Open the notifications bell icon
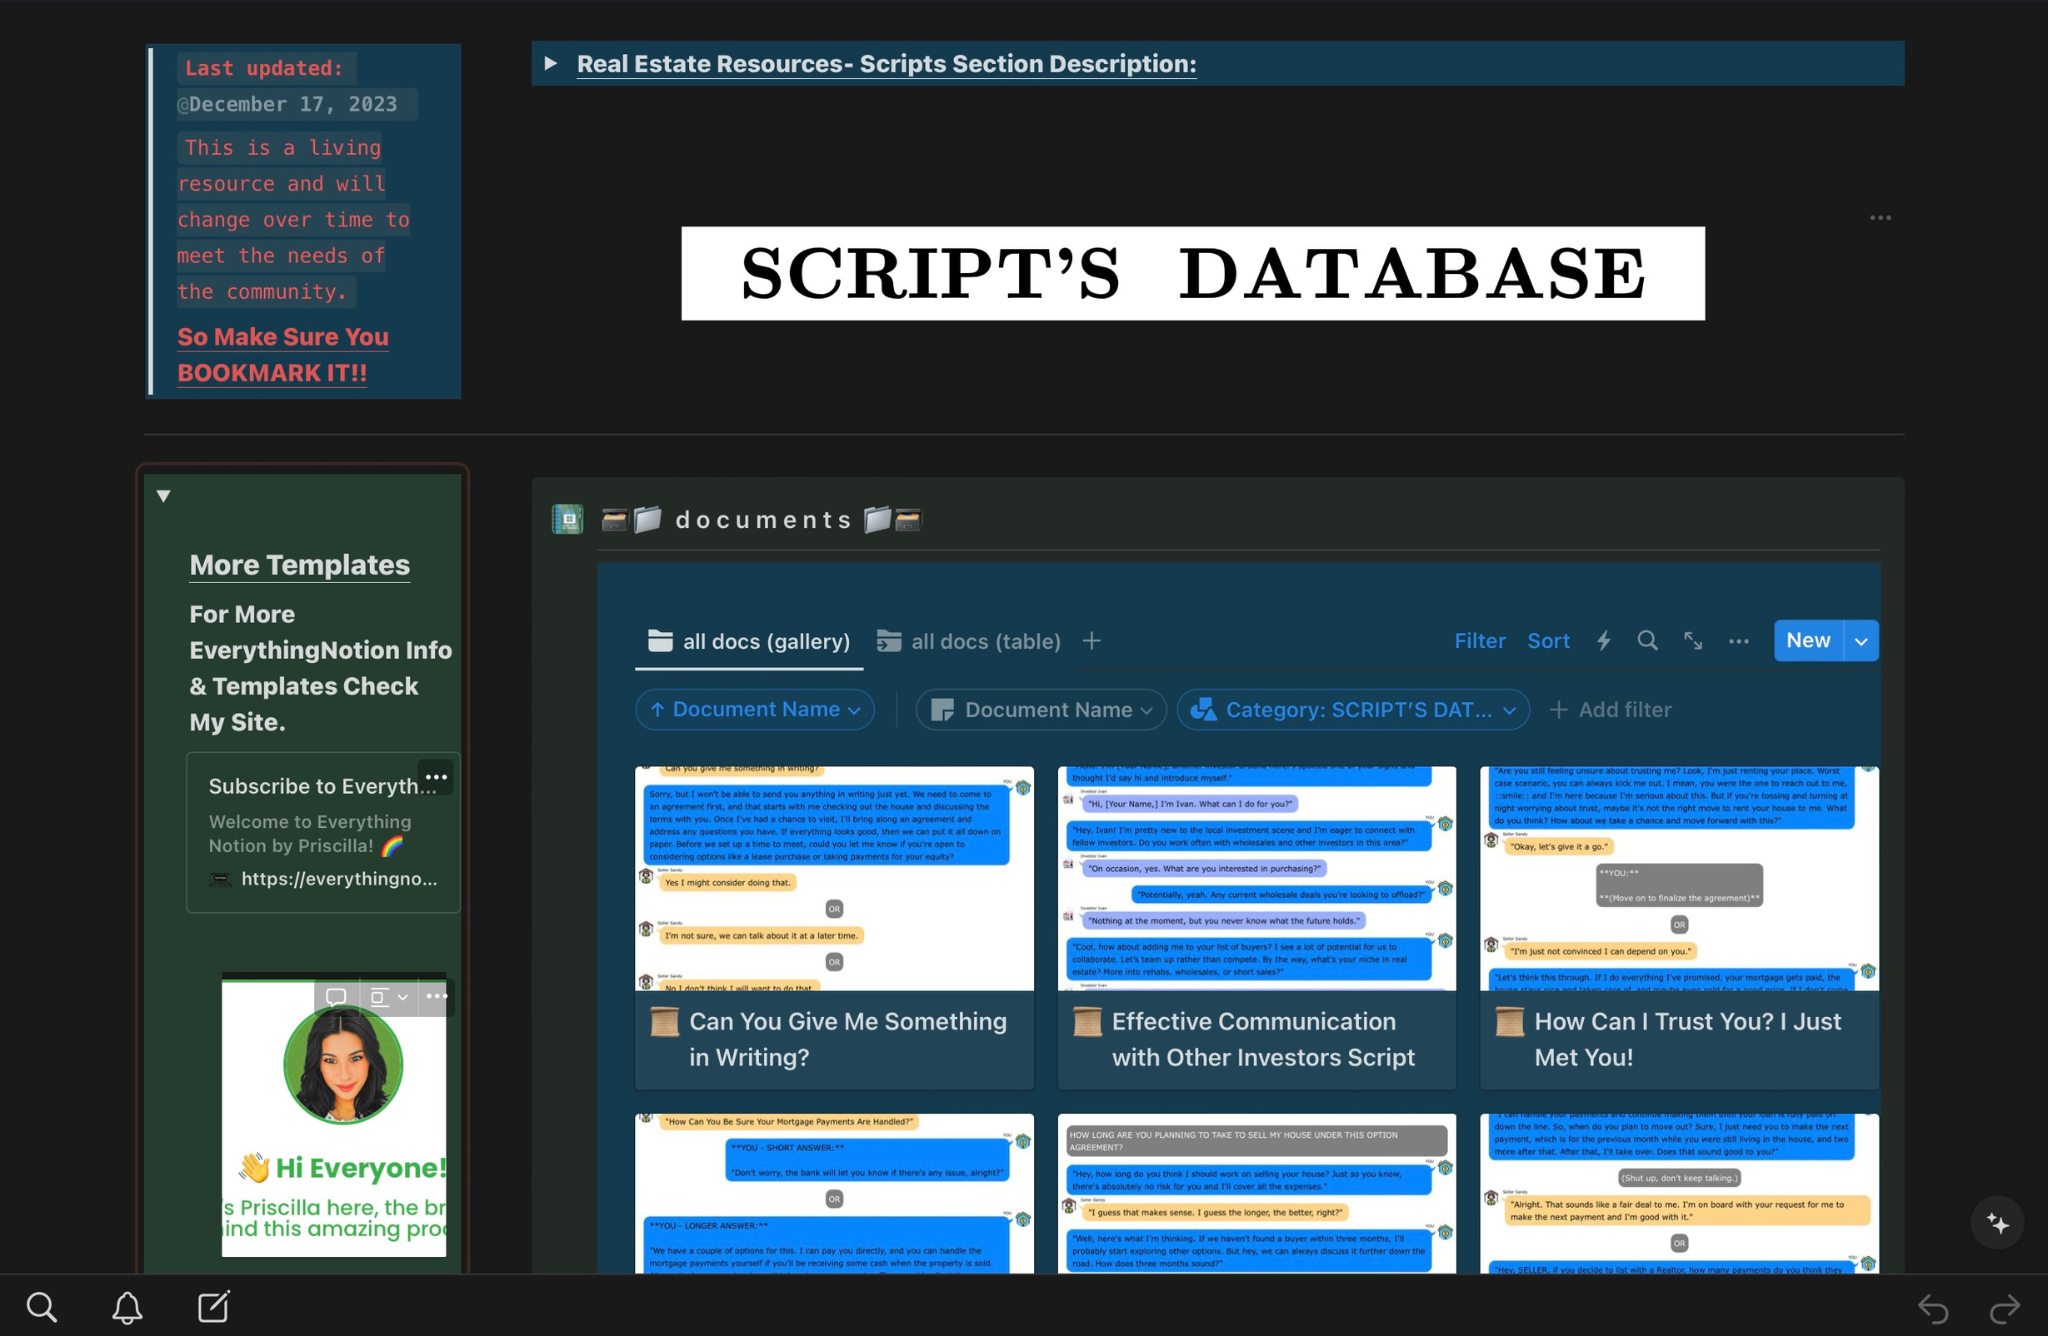 click(127, 1307)
